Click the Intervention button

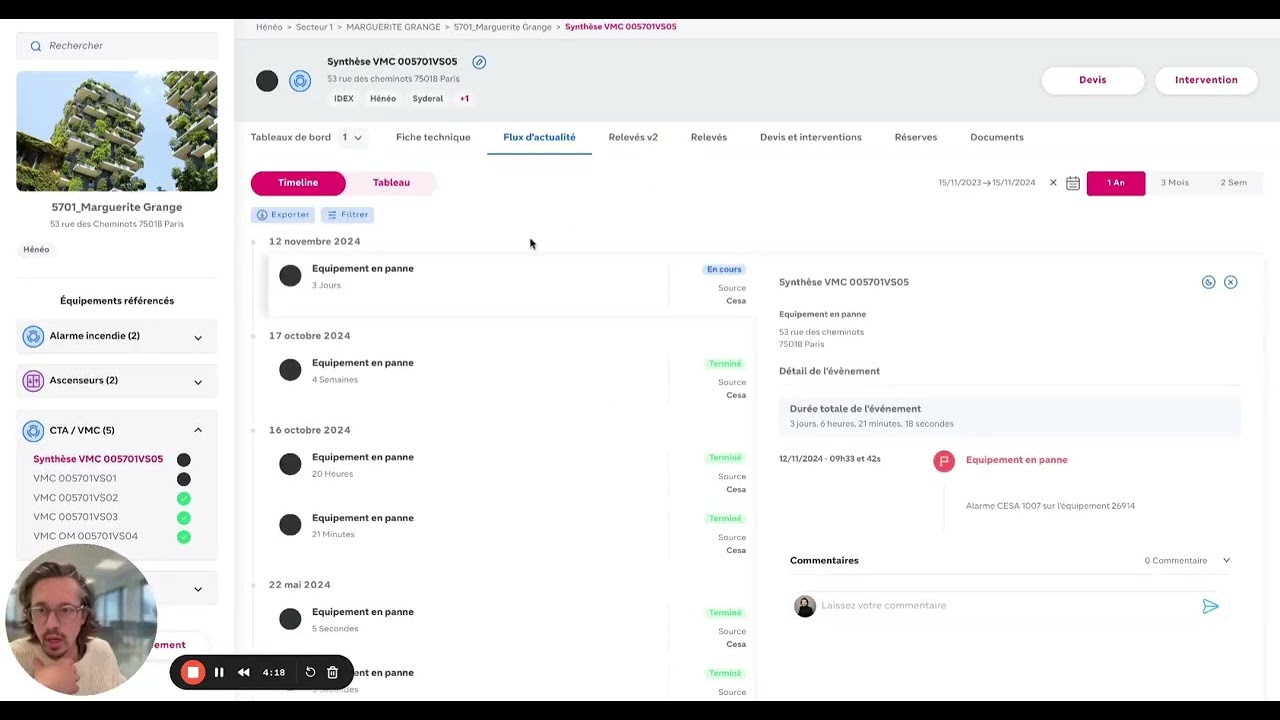1205,80
